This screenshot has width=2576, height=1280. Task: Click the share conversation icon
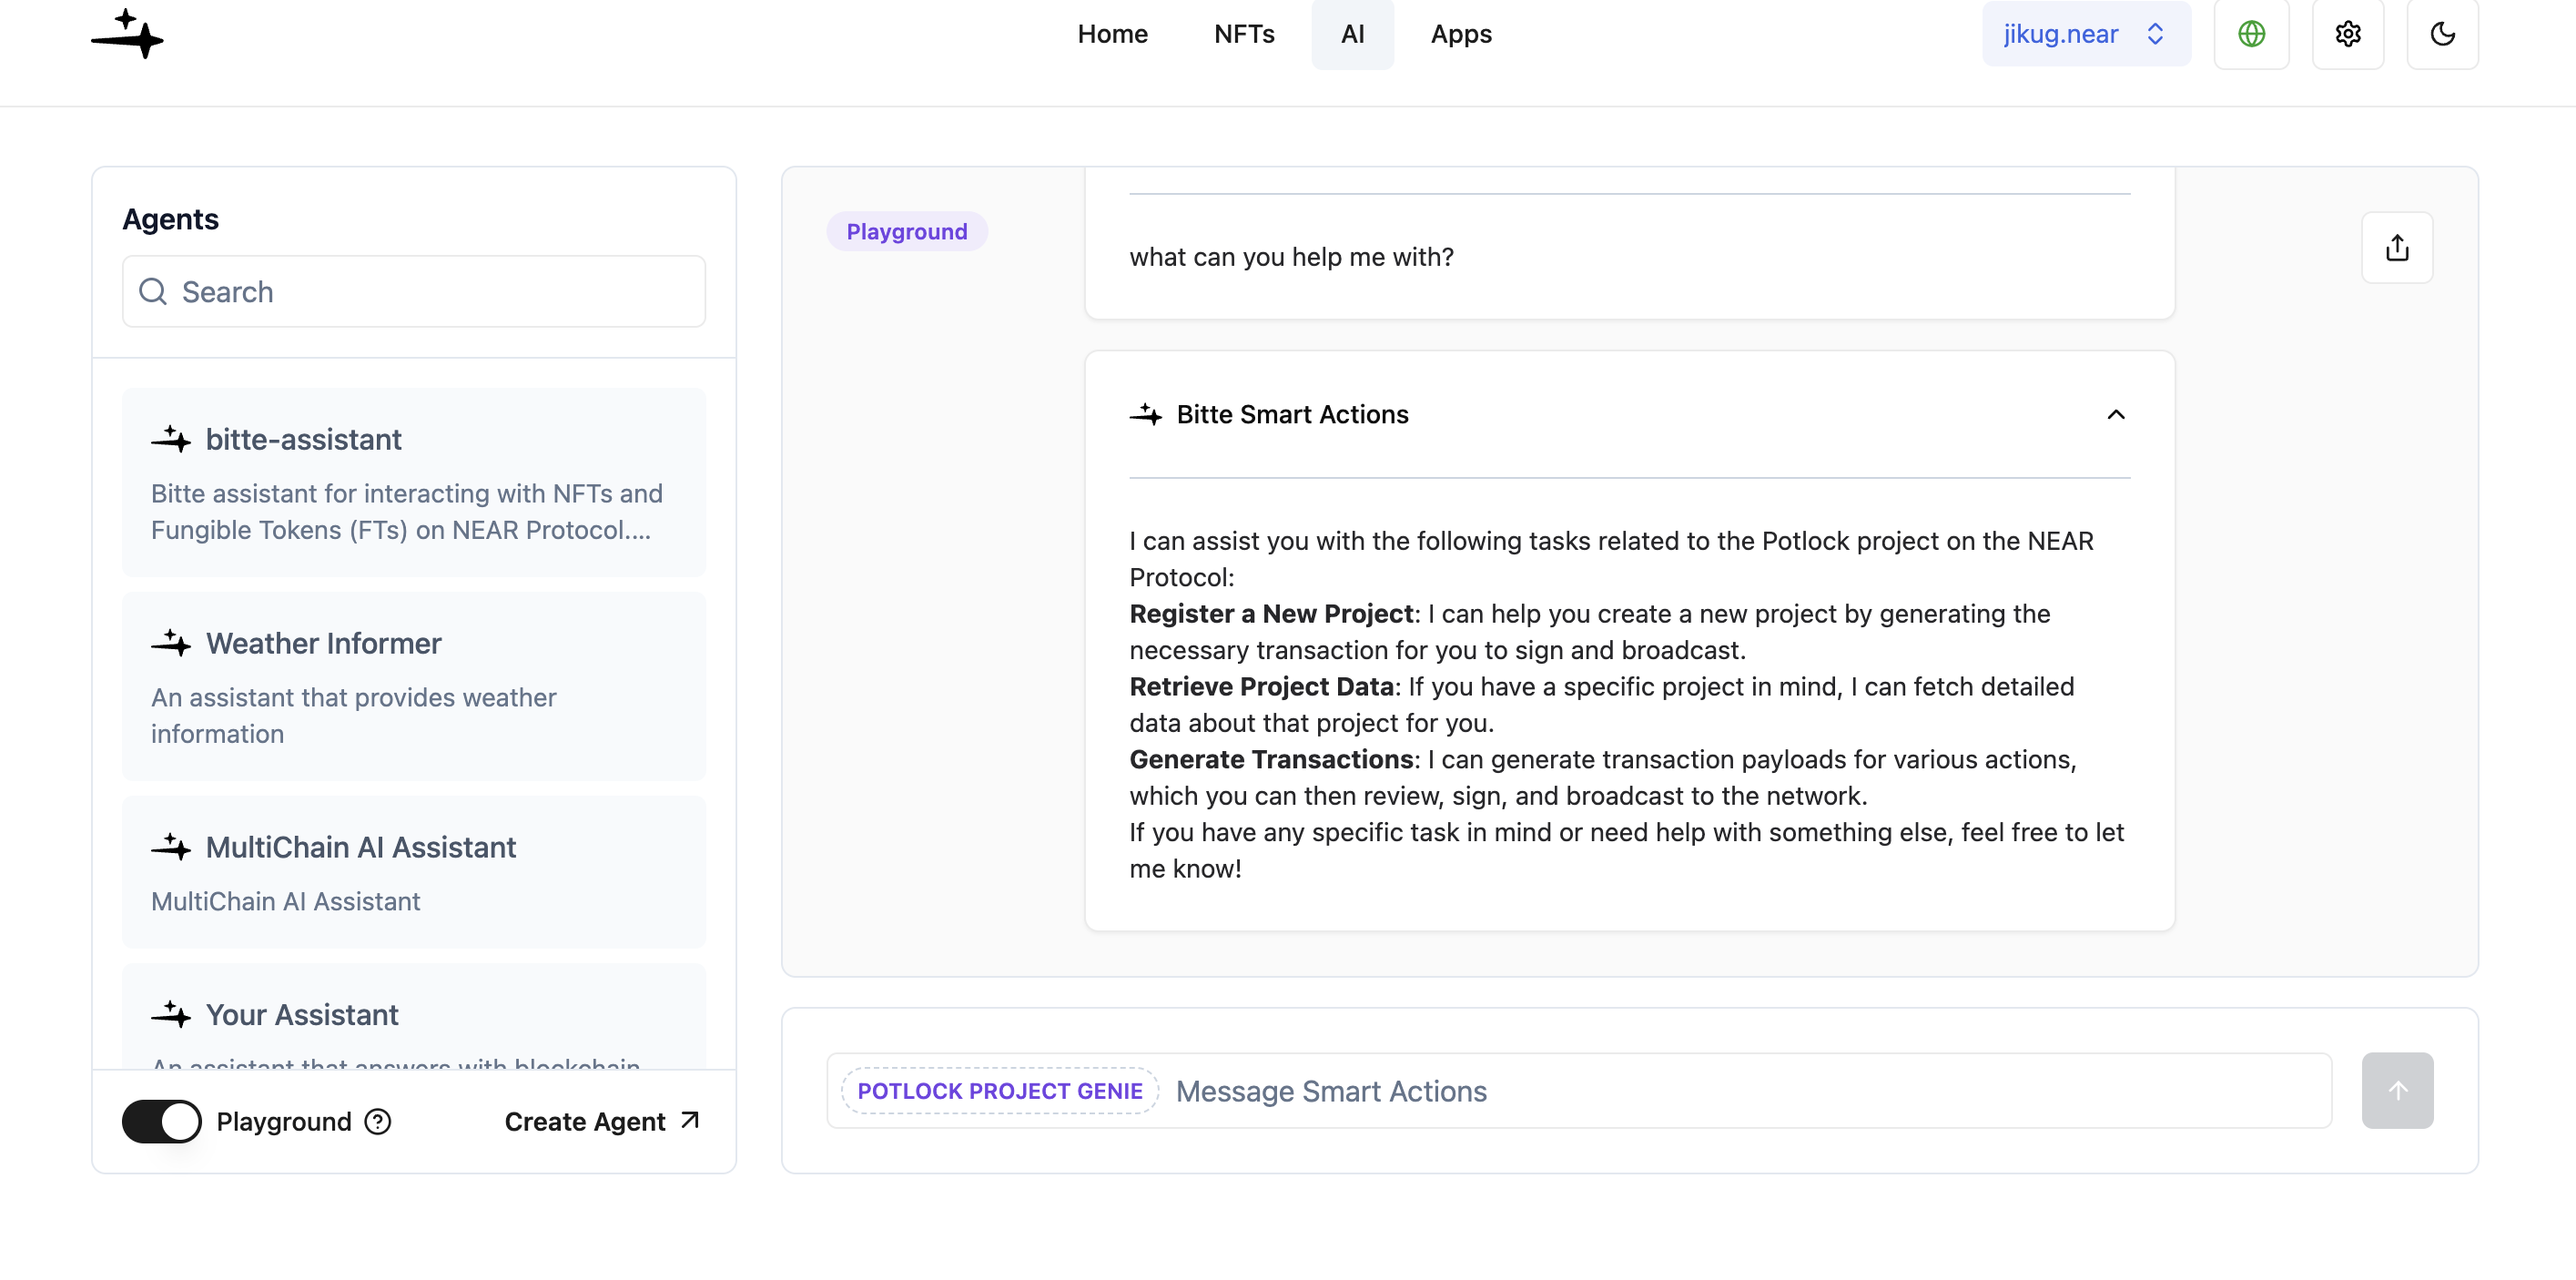coord(2396,247)
